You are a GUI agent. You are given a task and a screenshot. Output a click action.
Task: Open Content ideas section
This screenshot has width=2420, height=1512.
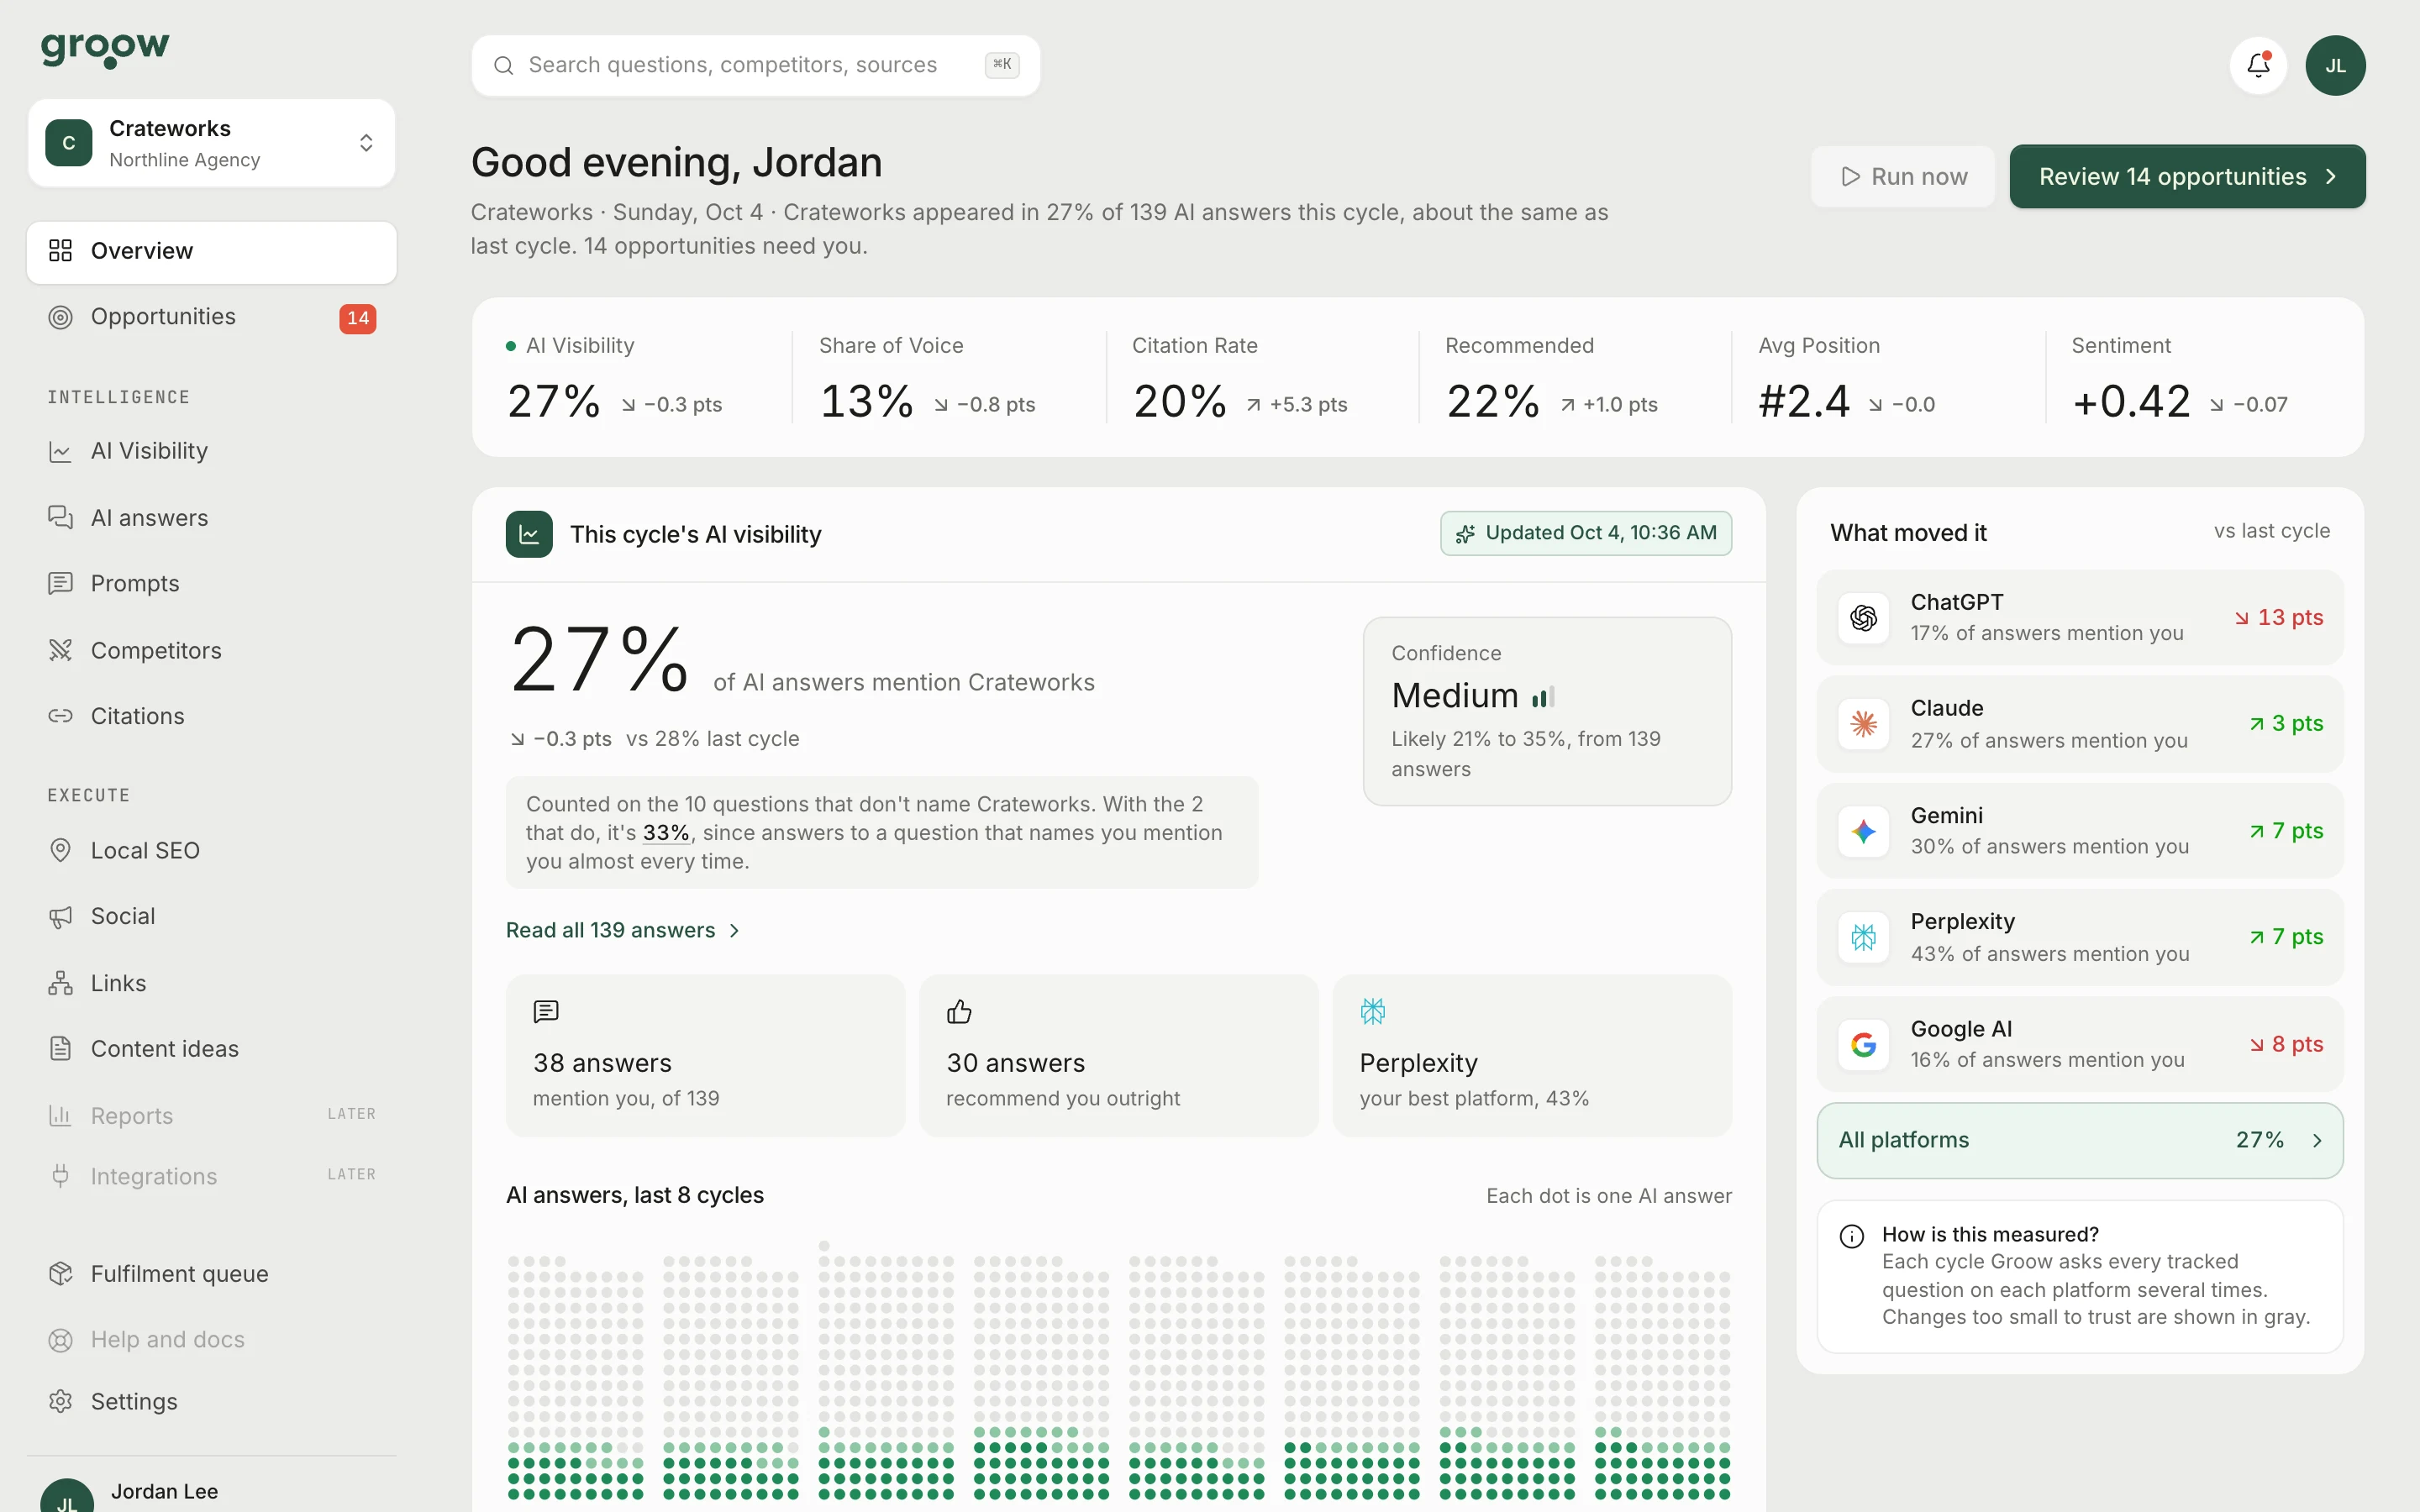pyautogui.click(x=212, y=1049)
